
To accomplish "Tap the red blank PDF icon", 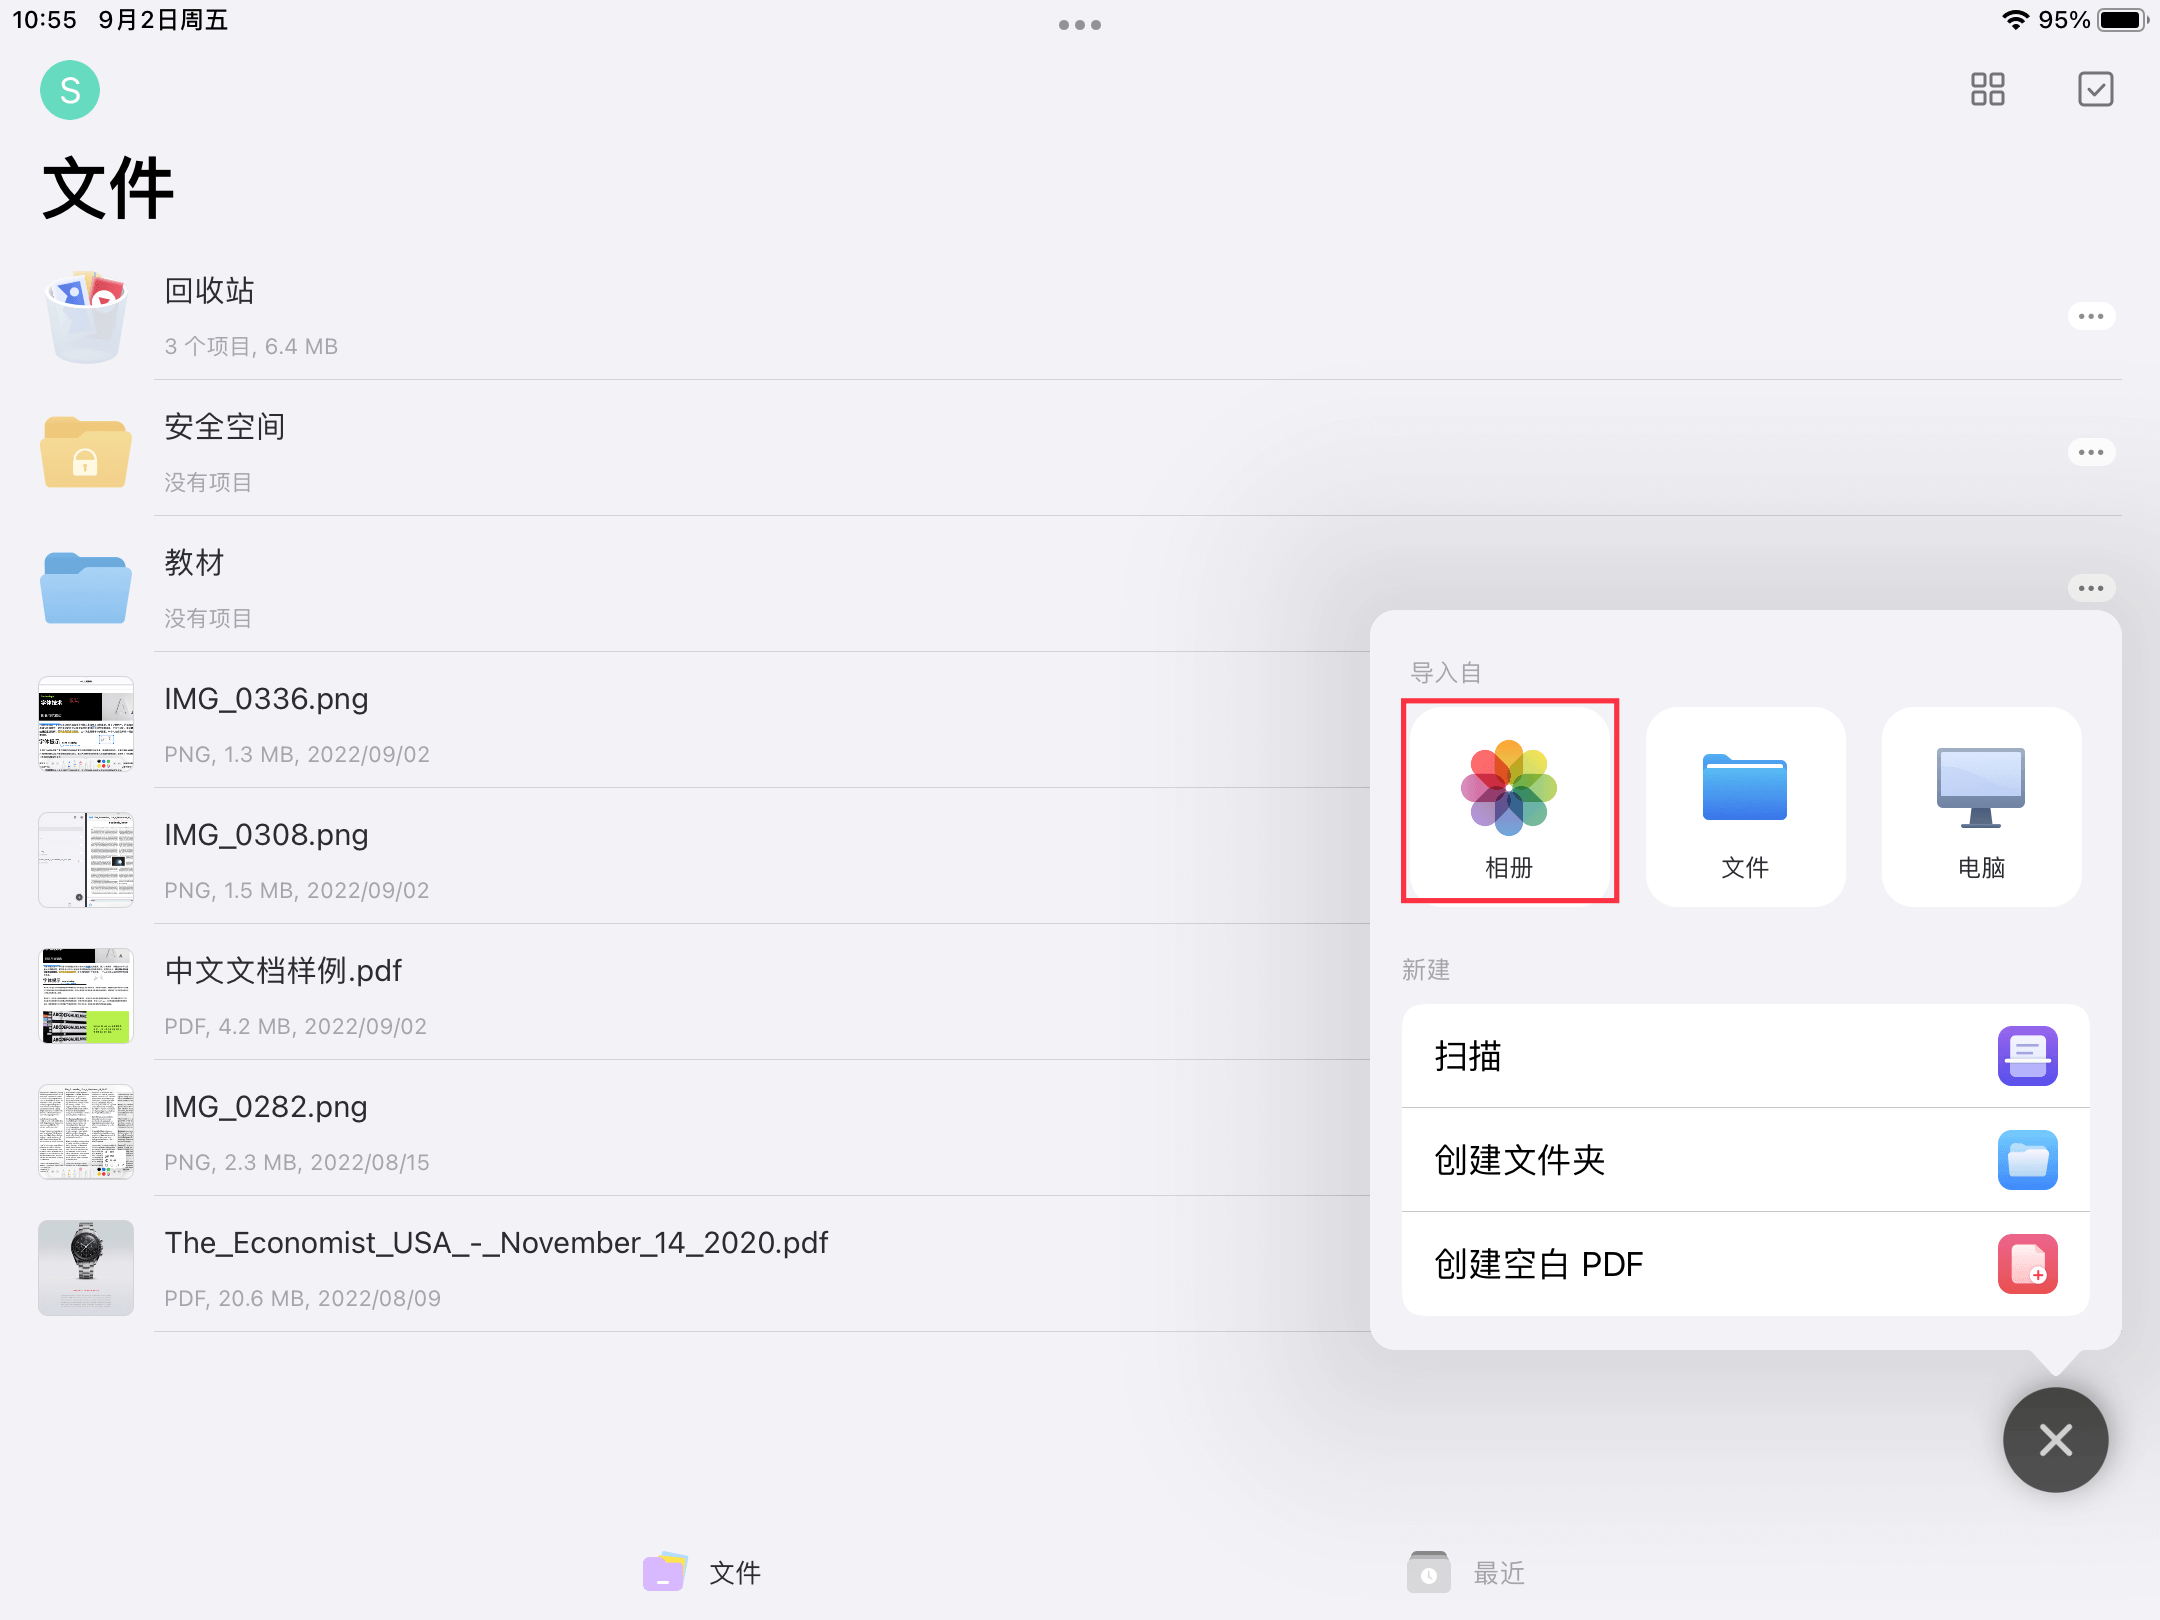I will tap(2027, 1264).
